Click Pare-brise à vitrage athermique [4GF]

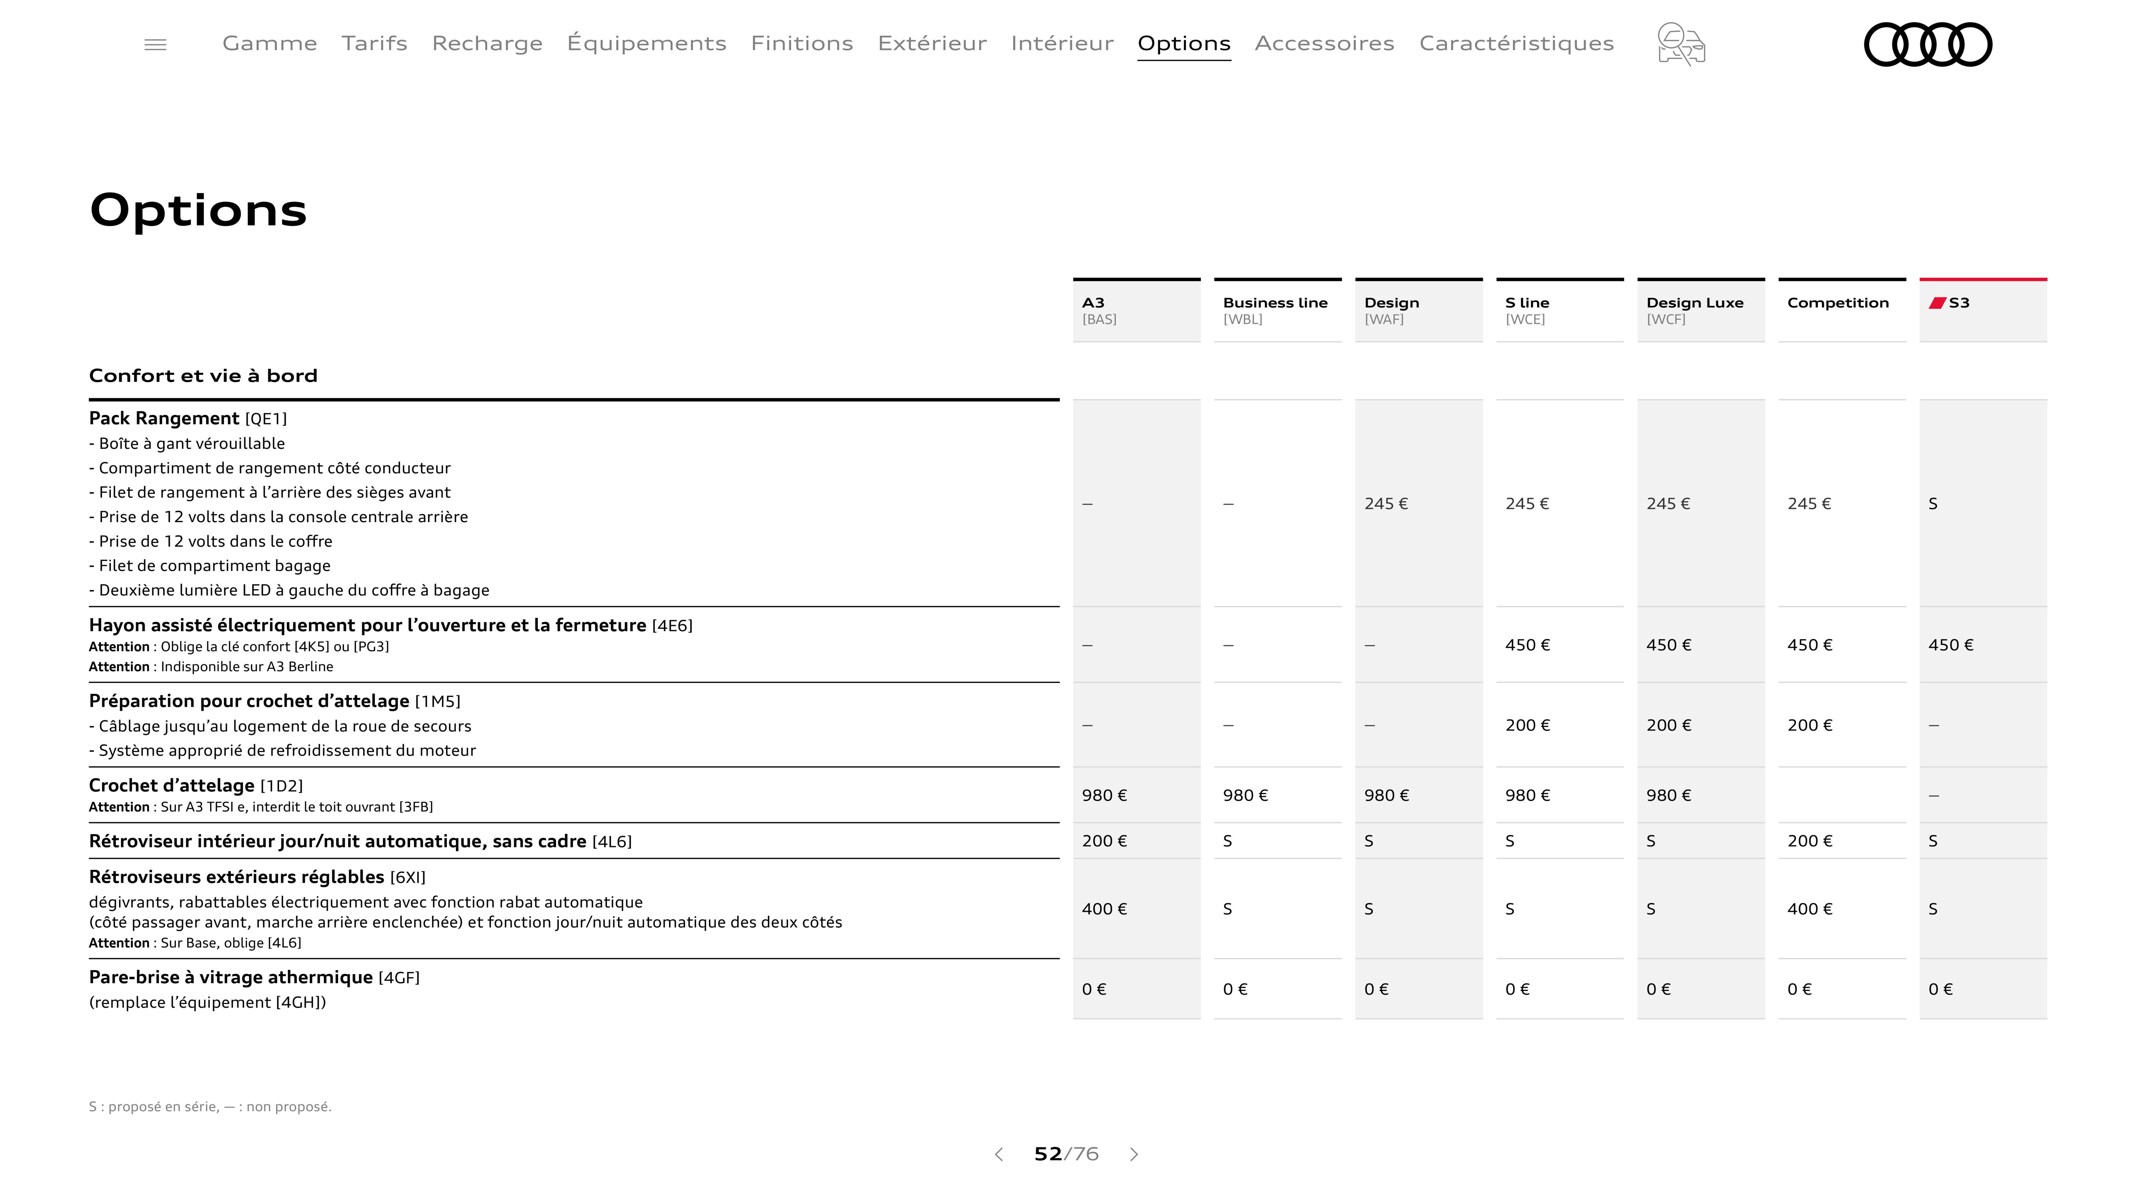[x=254, y=977]
